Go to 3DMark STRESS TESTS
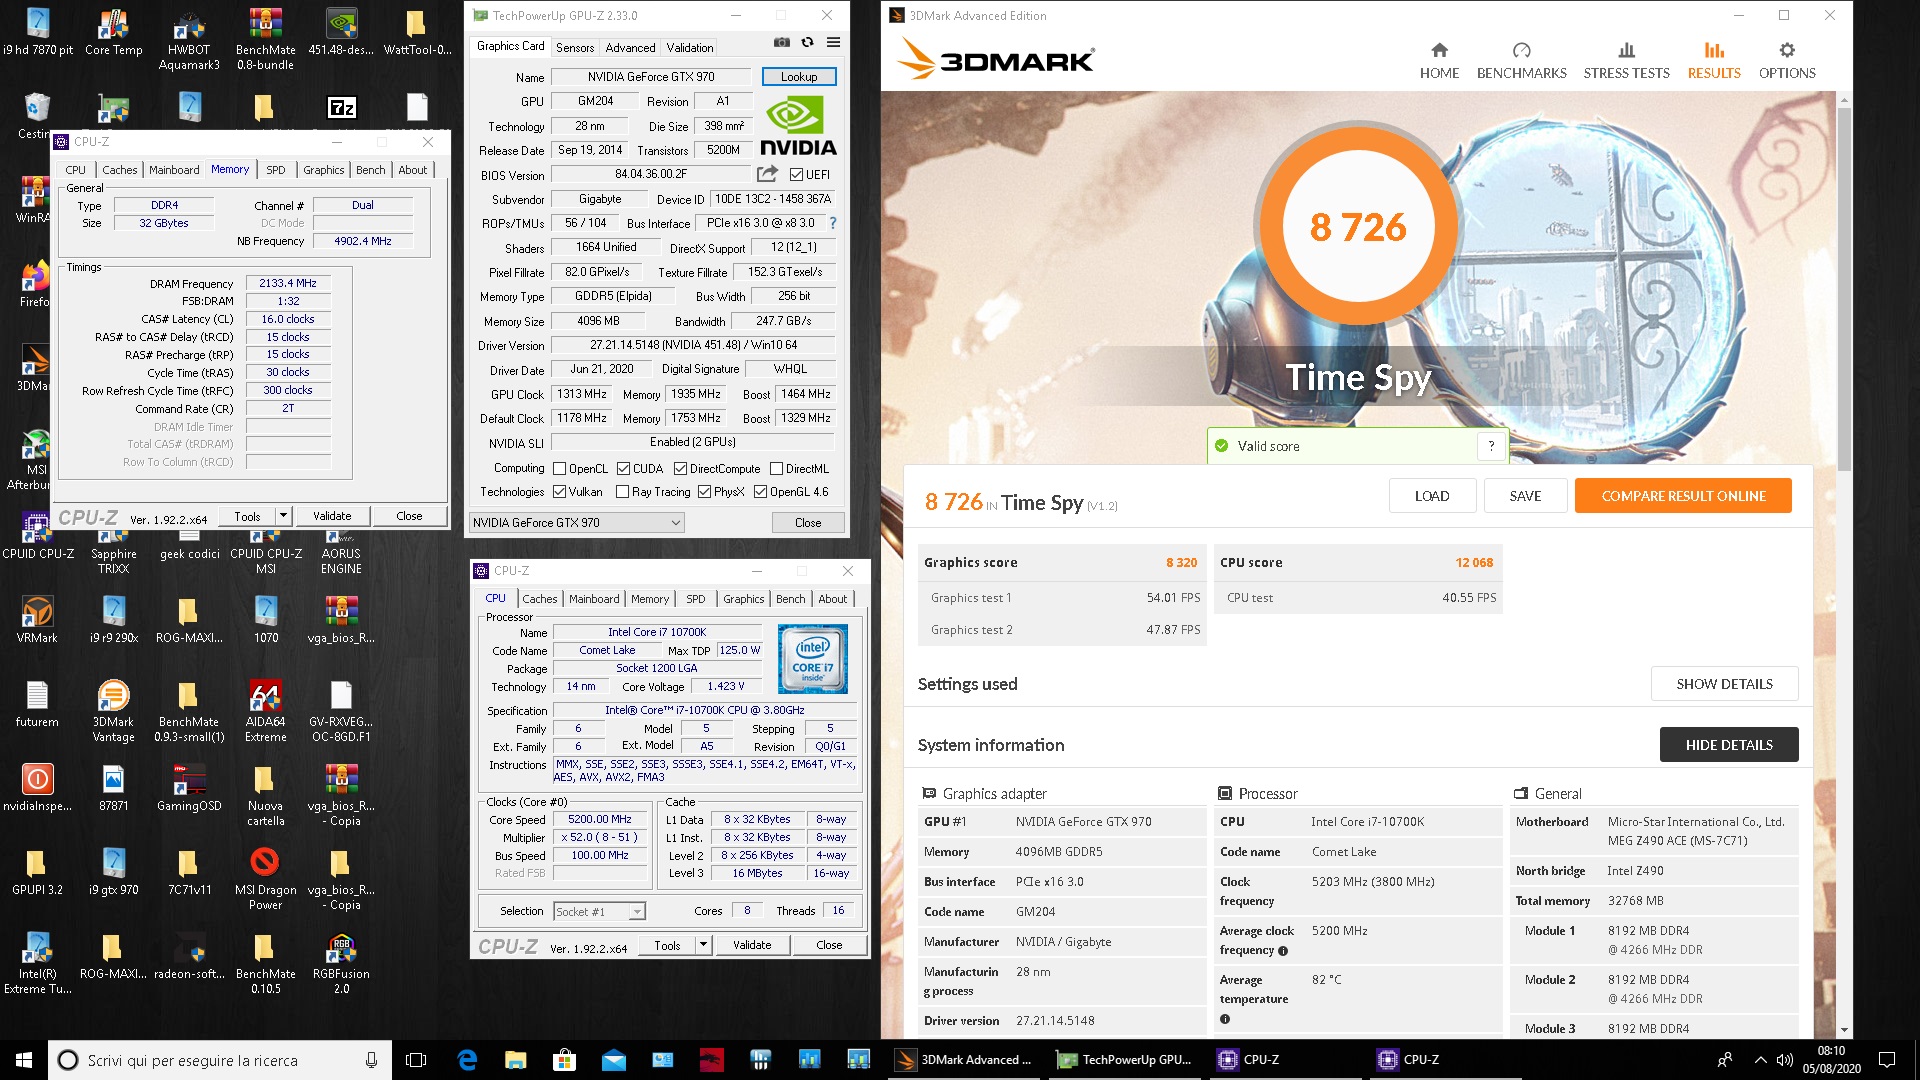1920x1080 pixels. (x=1626, y=61)
